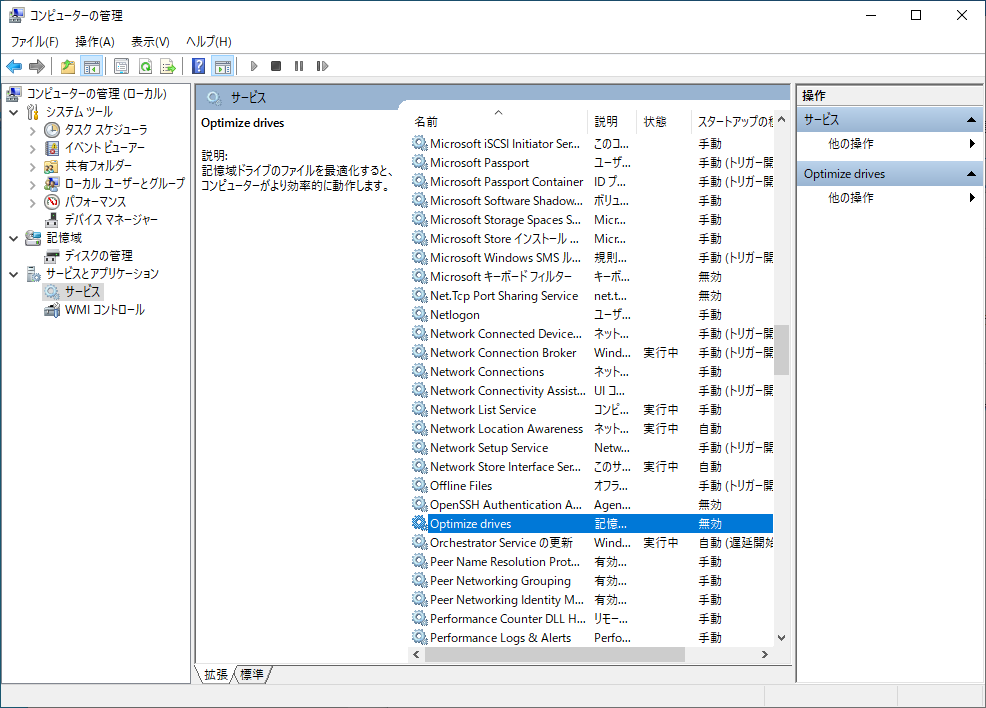Click the scroll down arrow of services list
The height and width of the screenshot is (708, 986).
(x=782, y=638)
